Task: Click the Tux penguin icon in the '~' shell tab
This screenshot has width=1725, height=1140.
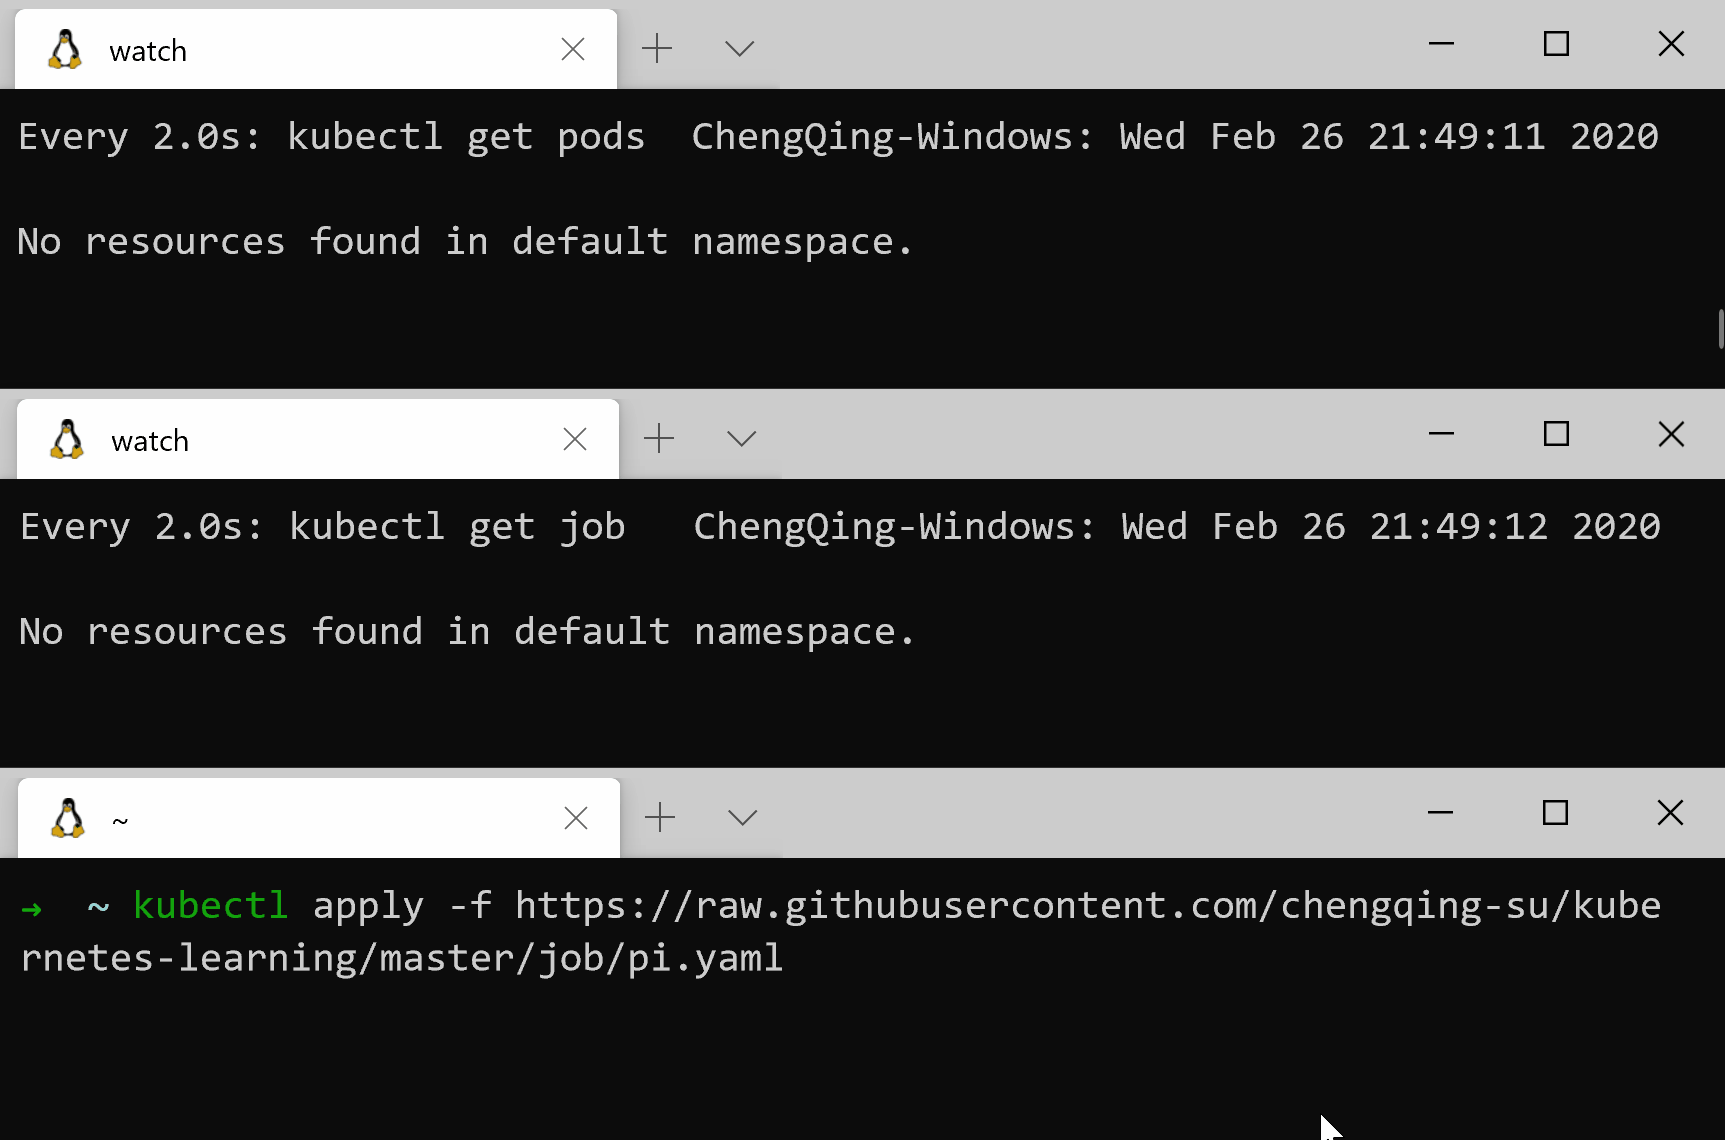Action: [68, 819]
